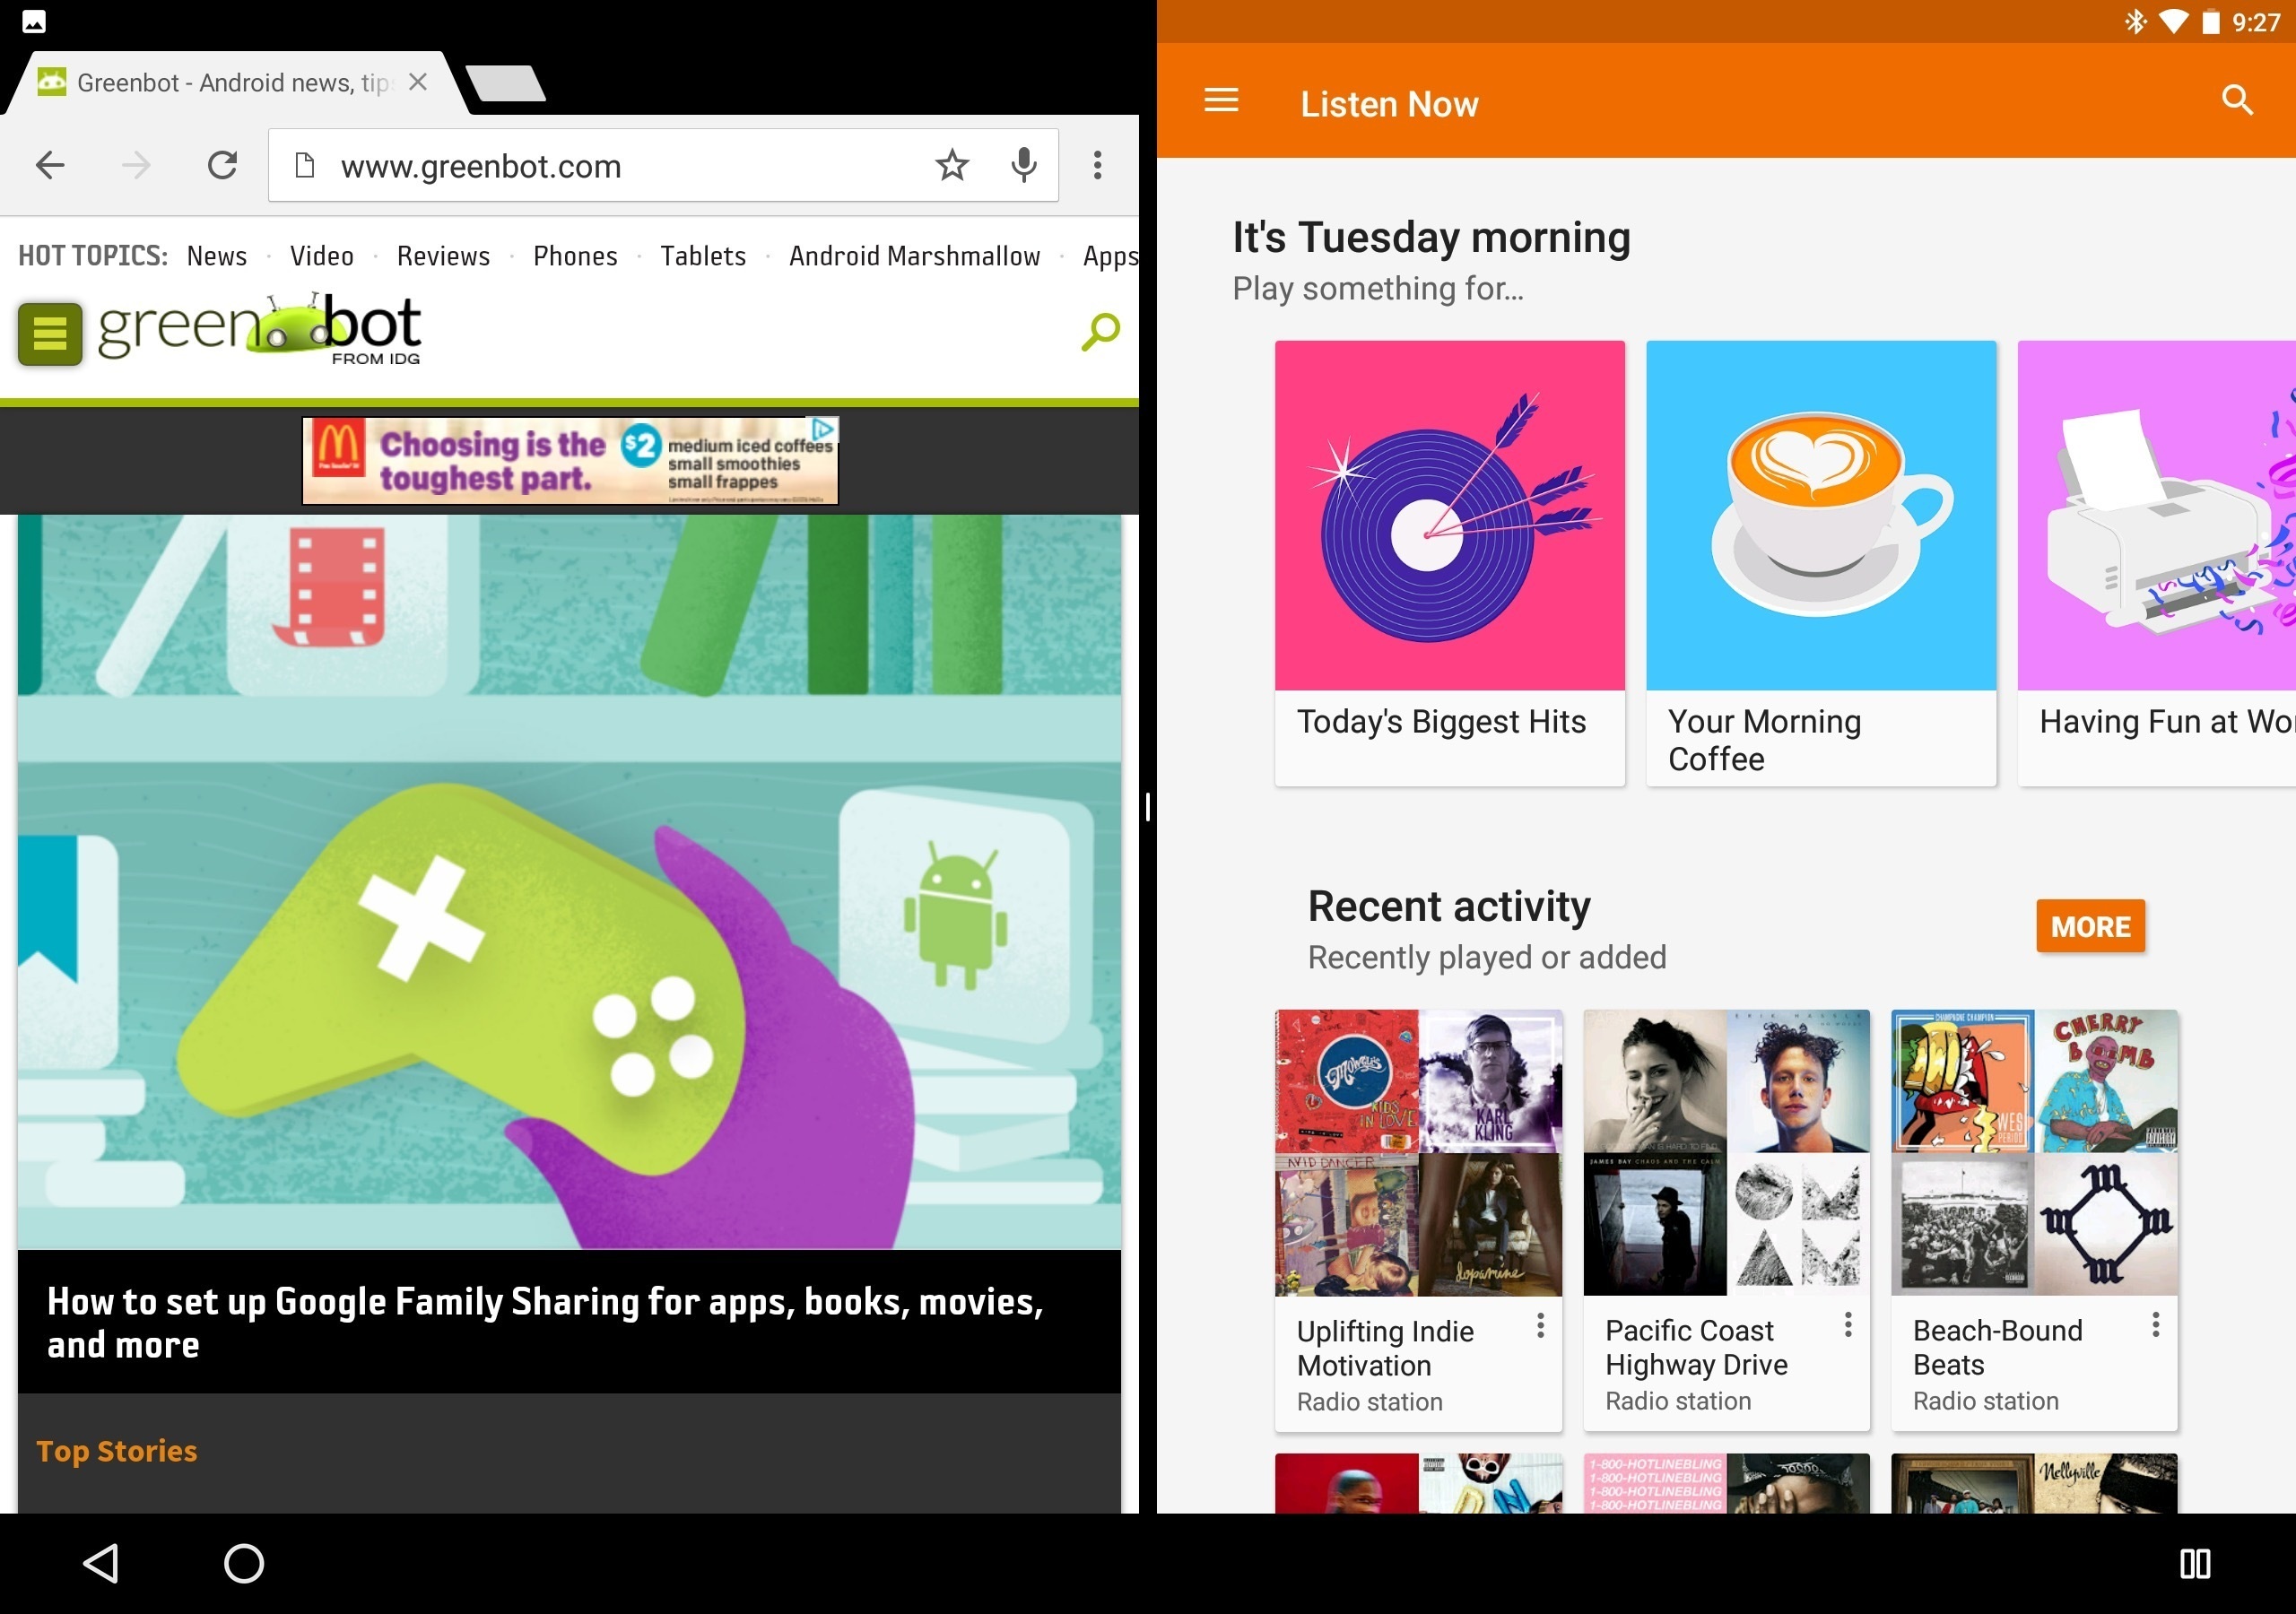
Task: Tap split-screen recents button
Action: pos(2195,1563)
